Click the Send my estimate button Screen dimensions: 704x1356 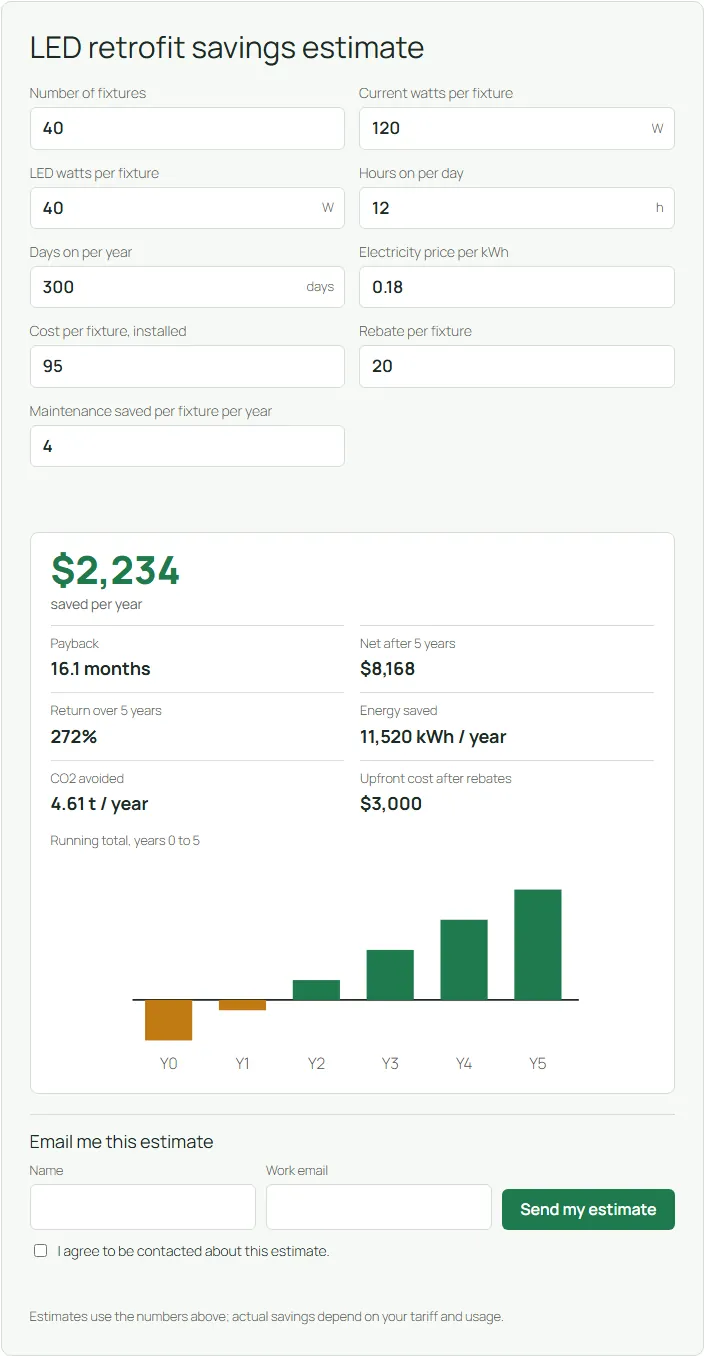588,1209
